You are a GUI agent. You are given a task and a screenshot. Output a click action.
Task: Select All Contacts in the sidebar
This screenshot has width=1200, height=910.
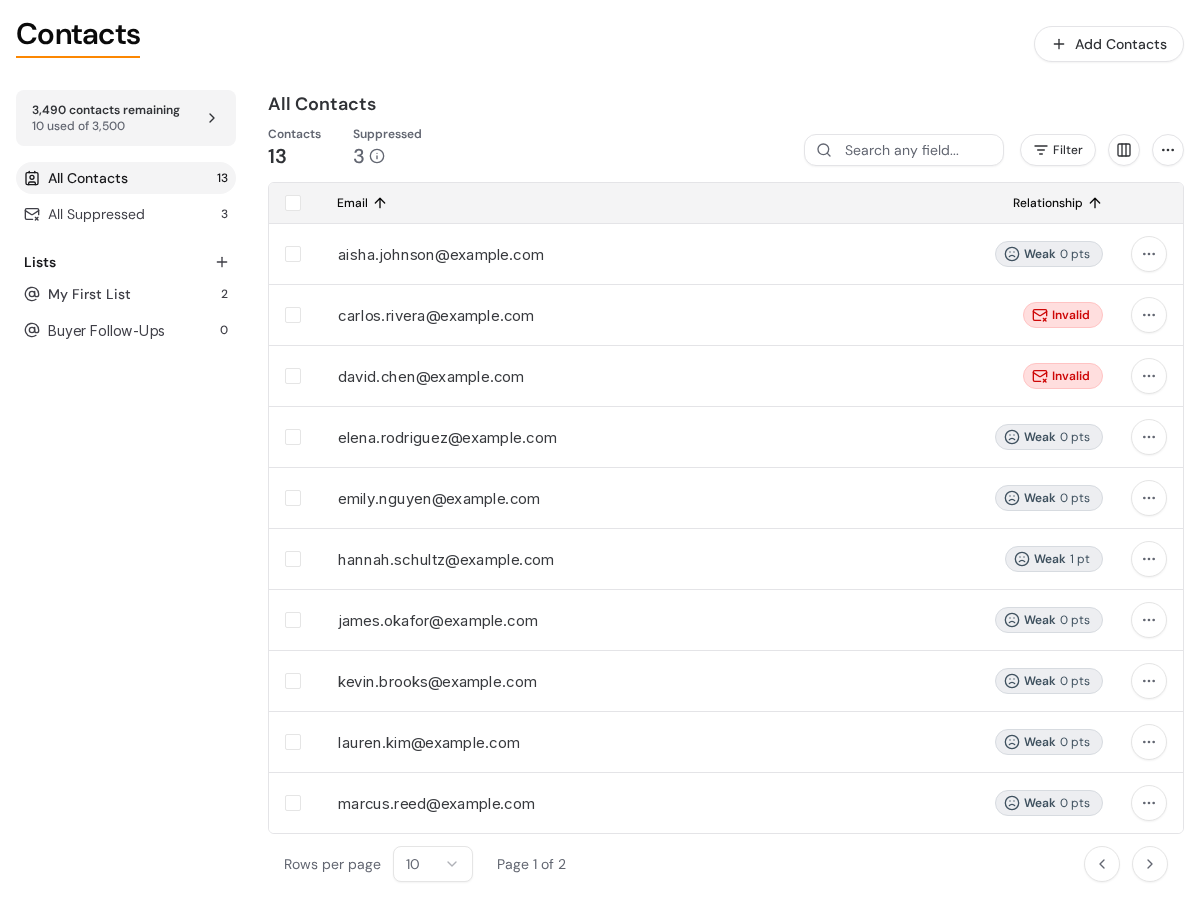point(126,178)
